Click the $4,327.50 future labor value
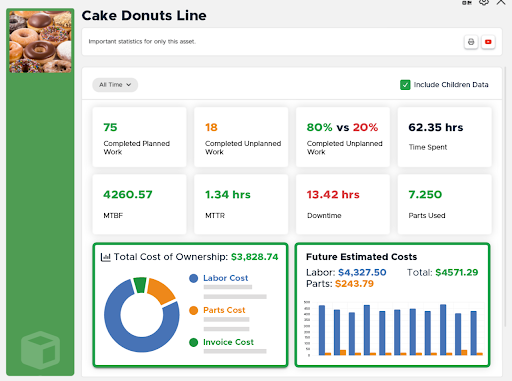The height and width of the screenshot is (381, 512). click(362, 273)
